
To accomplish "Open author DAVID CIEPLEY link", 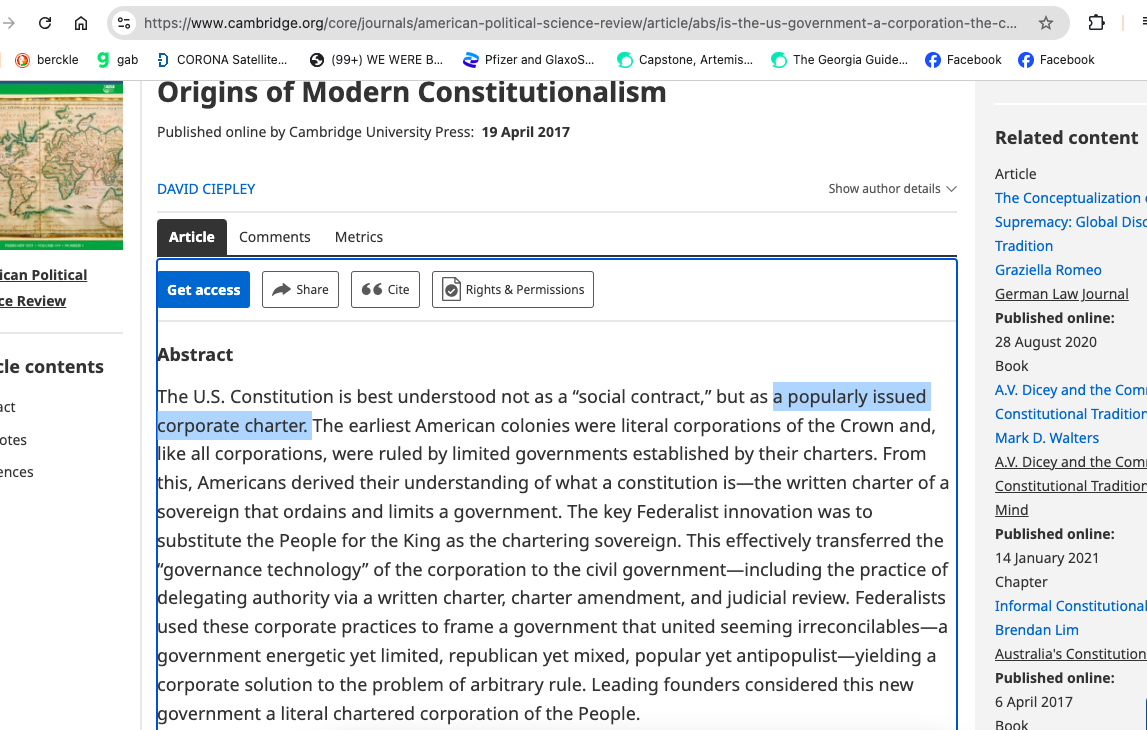I will 206,189.
